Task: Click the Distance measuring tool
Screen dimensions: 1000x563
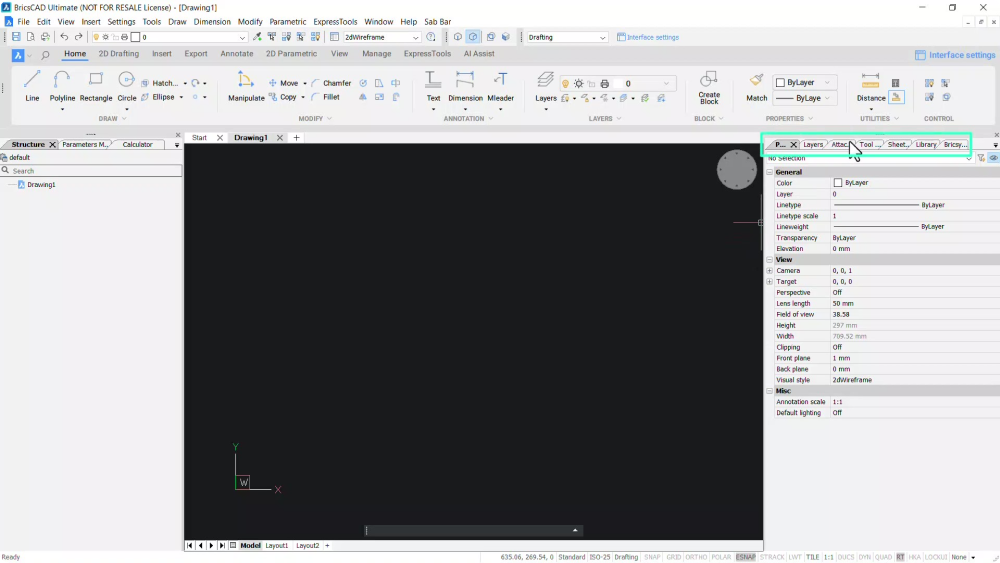Action: [x=871, y=86]
